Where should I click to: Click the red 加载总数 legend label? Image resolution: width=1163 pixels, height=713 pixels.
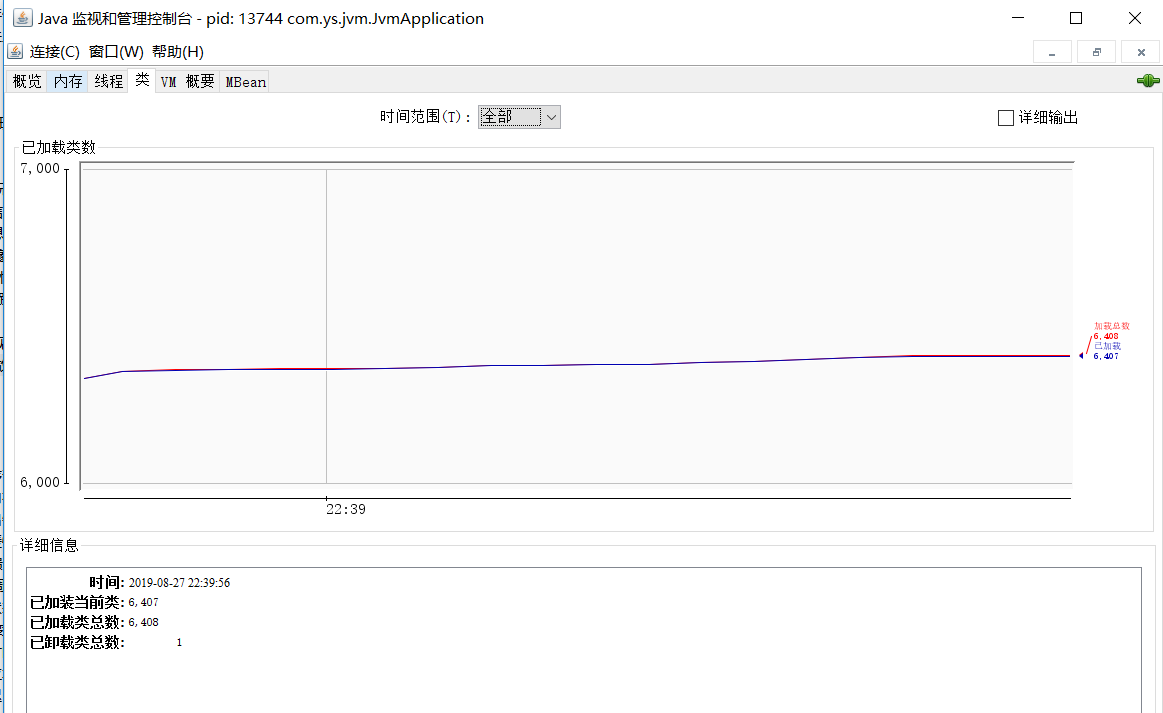[x=1112, y=326]
